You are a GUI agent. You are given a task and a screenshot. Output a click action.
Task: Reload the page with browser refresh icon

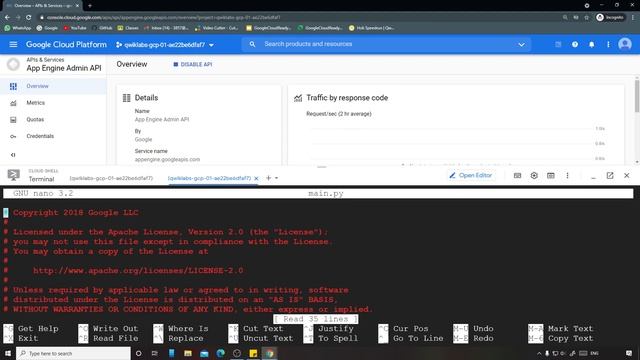click(x=29, y=18)
